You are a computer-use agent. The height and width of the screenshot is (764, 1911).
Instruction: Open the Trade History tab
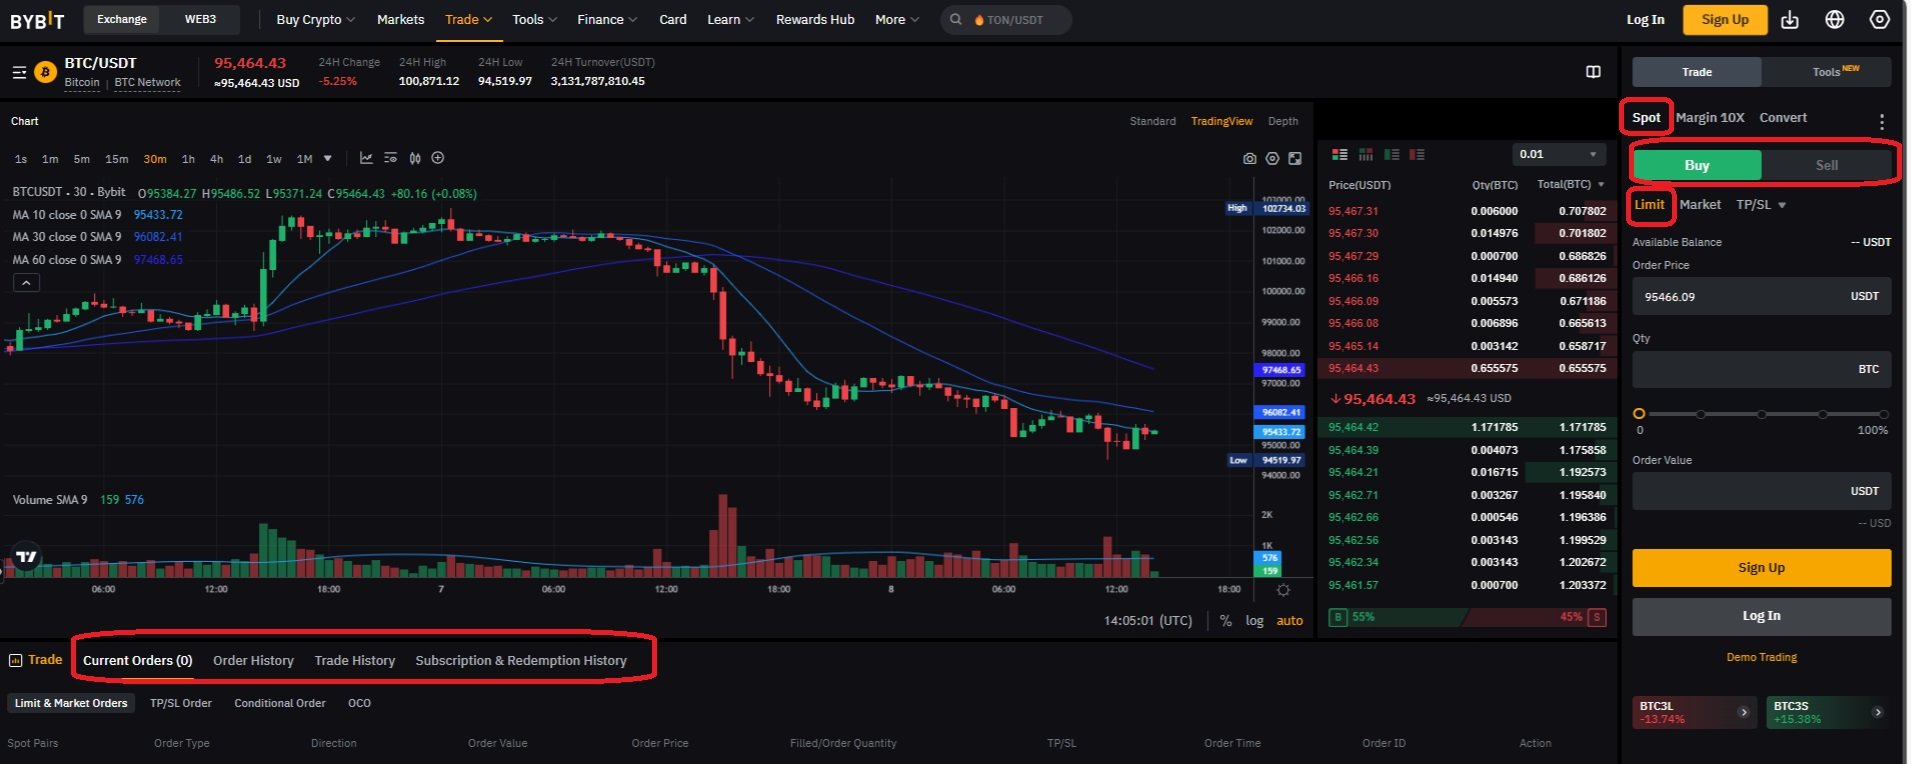pyautogui.click(x=355, y=660)
